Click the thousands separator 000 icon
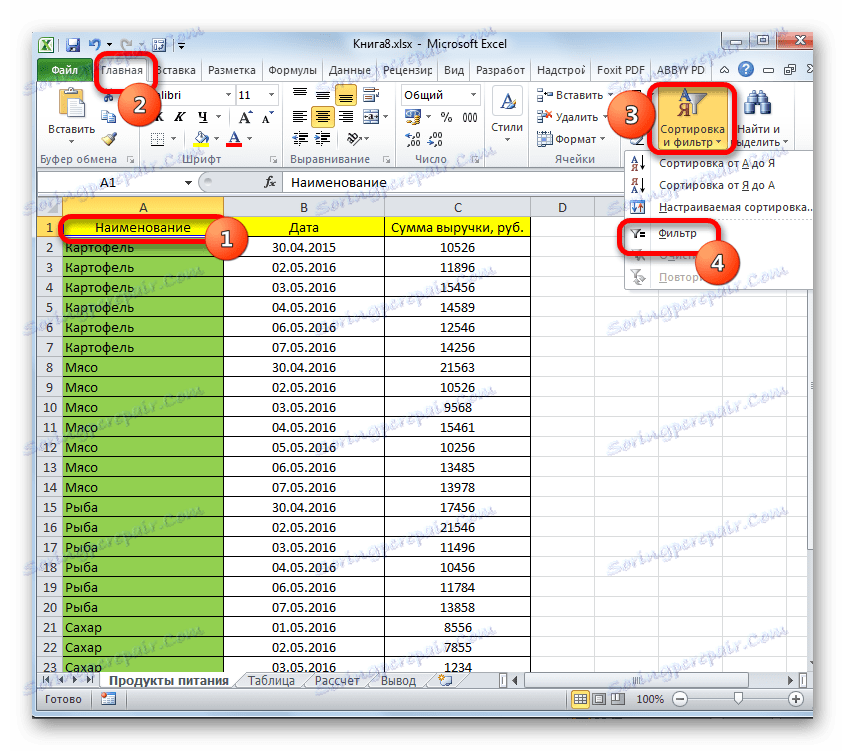The width and height of the screenshot is (863, 751). (x=469, y=117)
